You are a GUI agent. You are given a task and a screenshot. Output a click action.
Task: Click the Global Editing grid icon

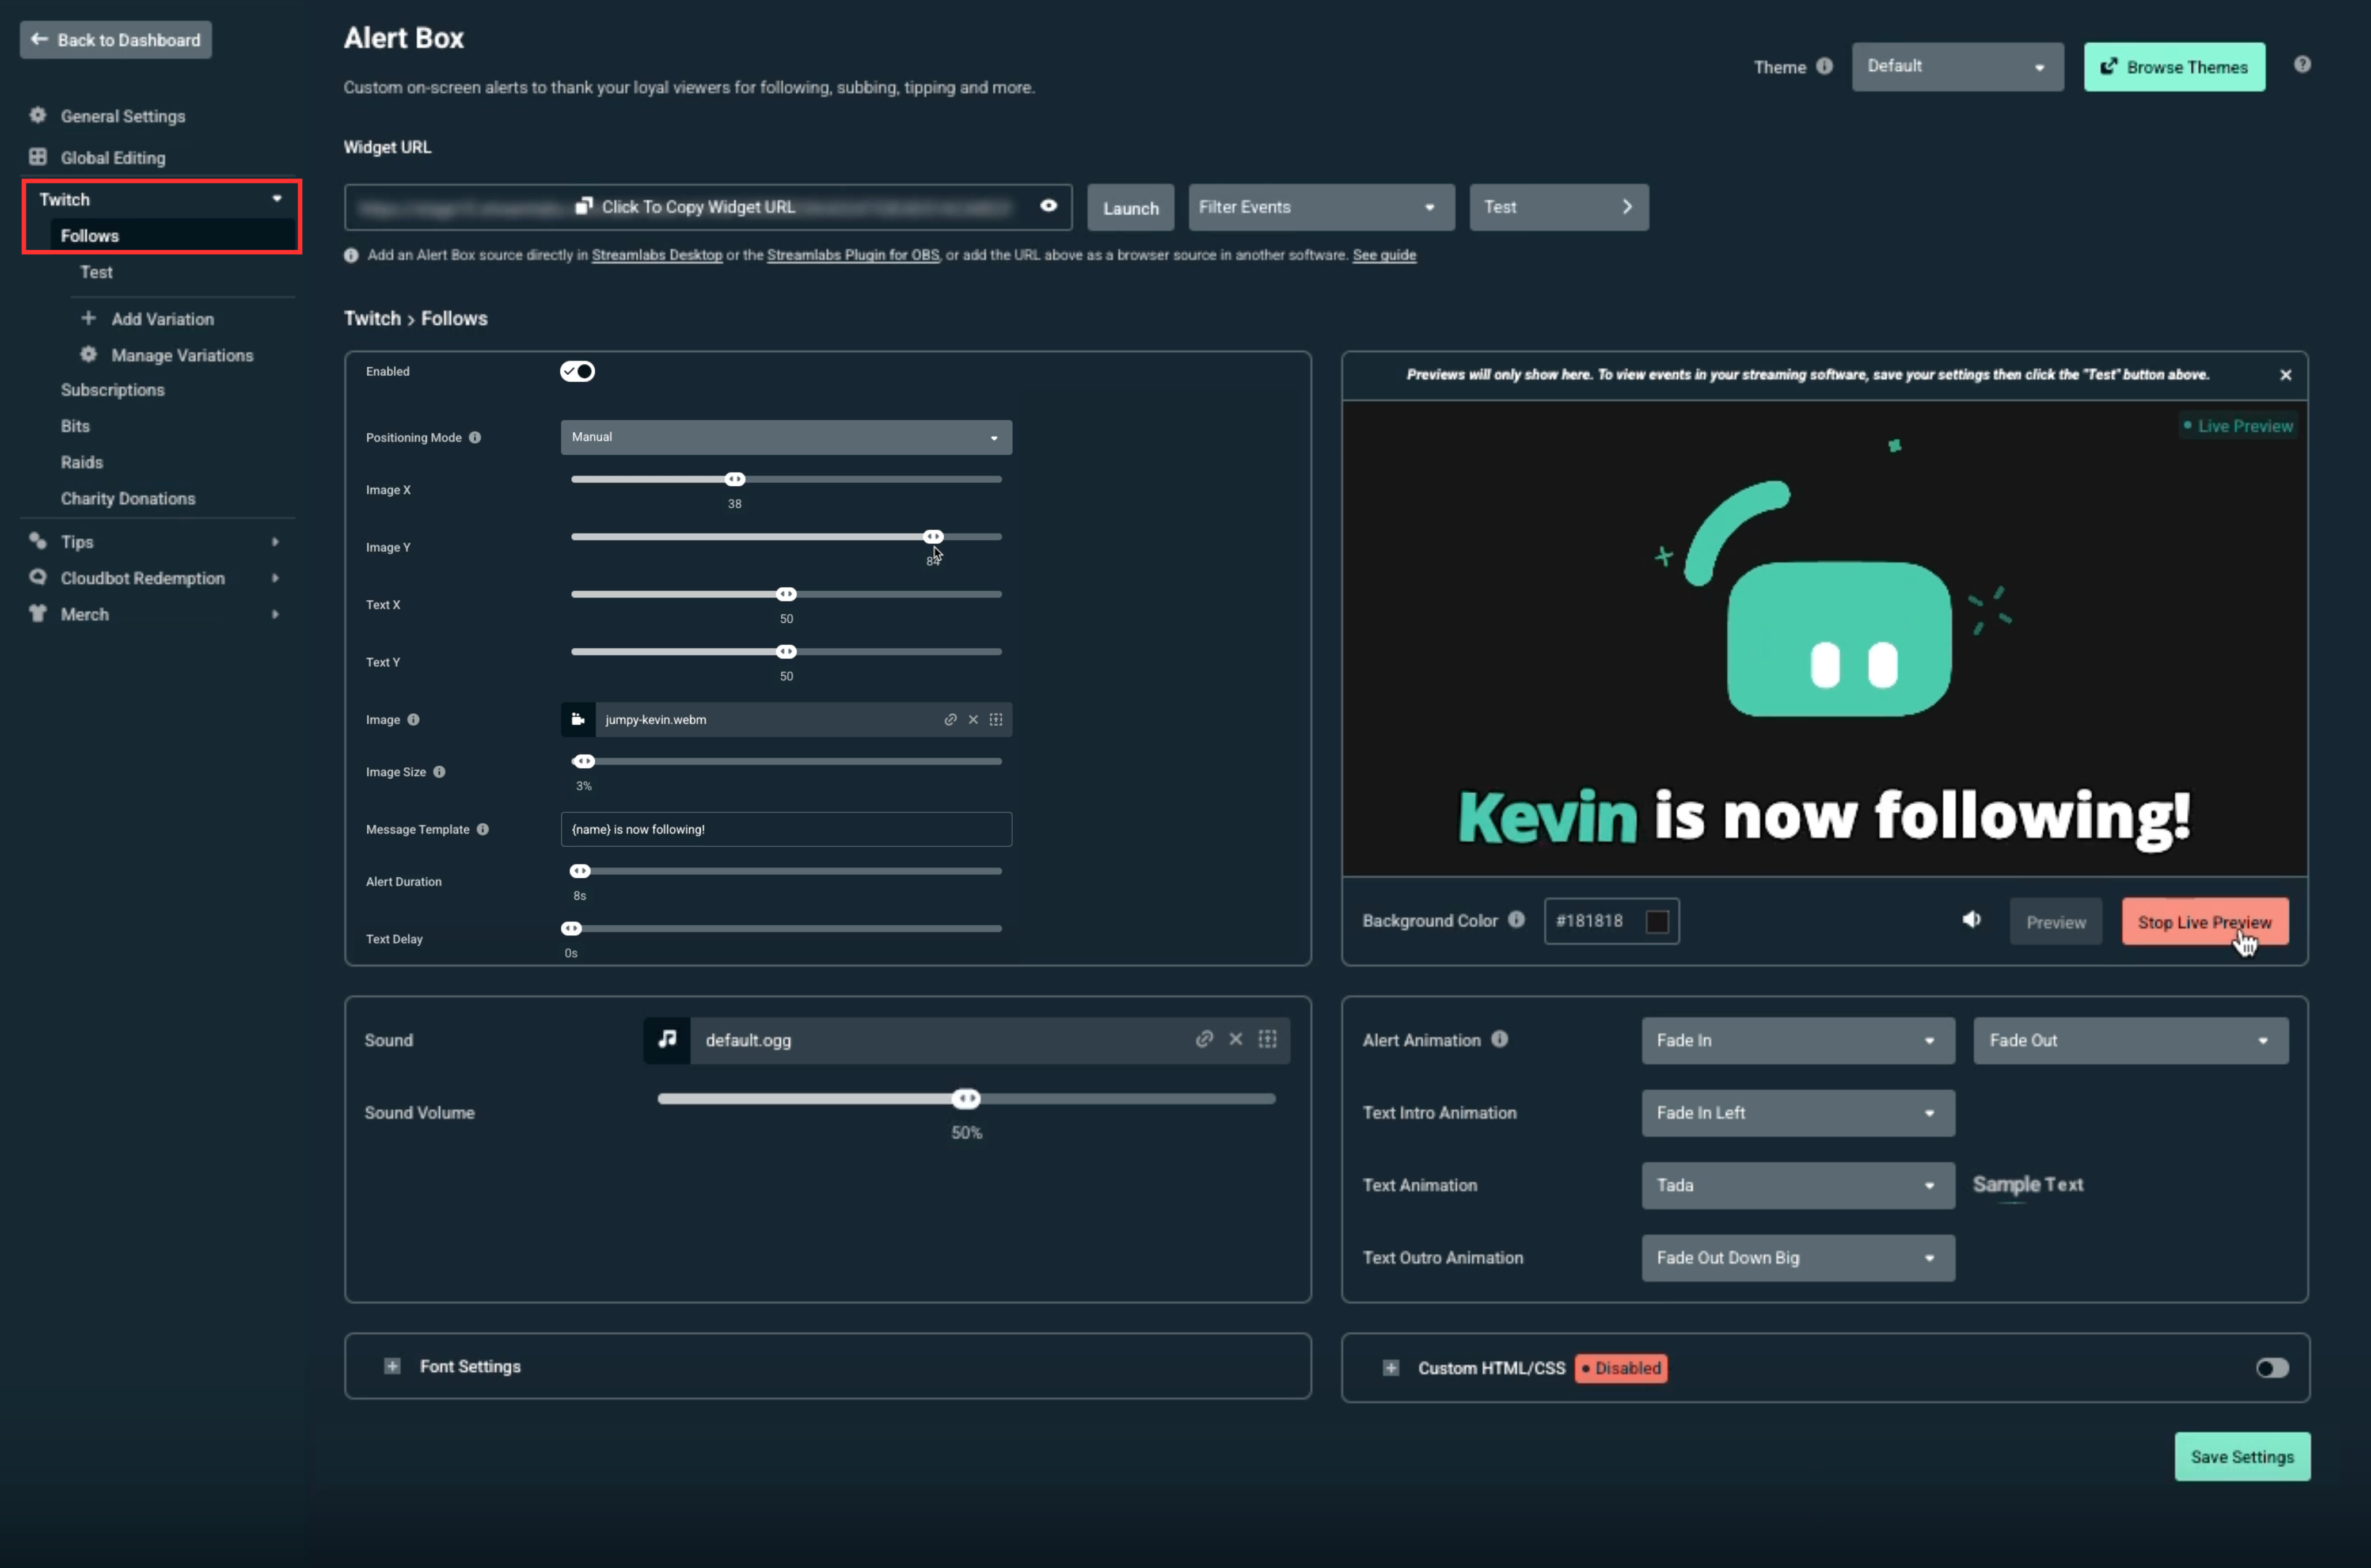point(38,156)
